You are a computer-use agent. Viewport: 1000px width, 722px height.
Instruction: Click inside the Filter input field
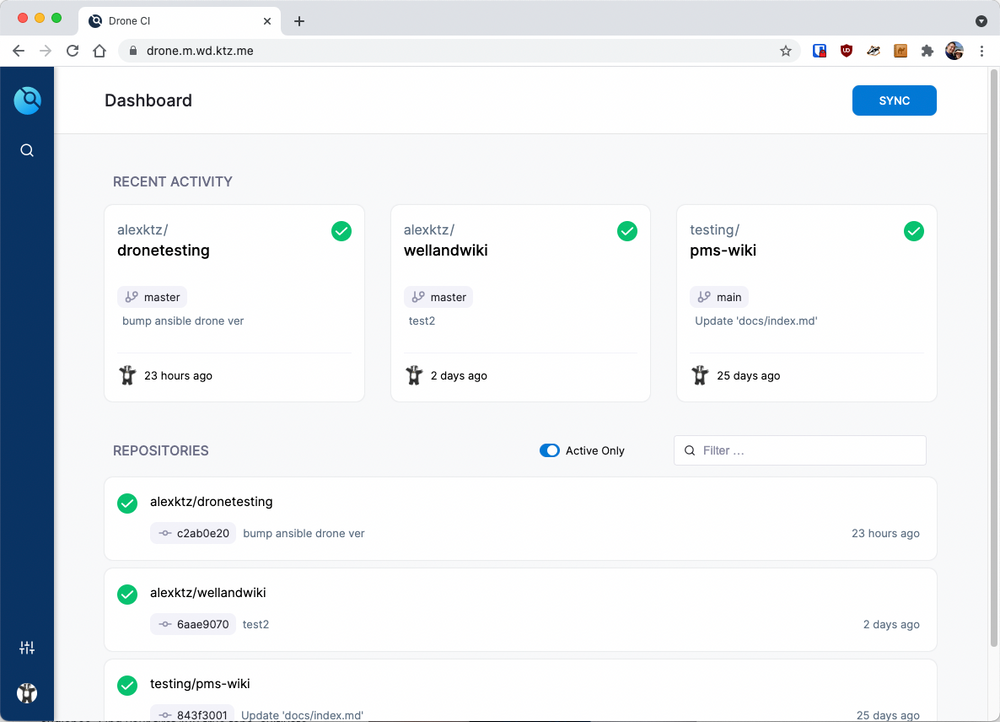790,450
